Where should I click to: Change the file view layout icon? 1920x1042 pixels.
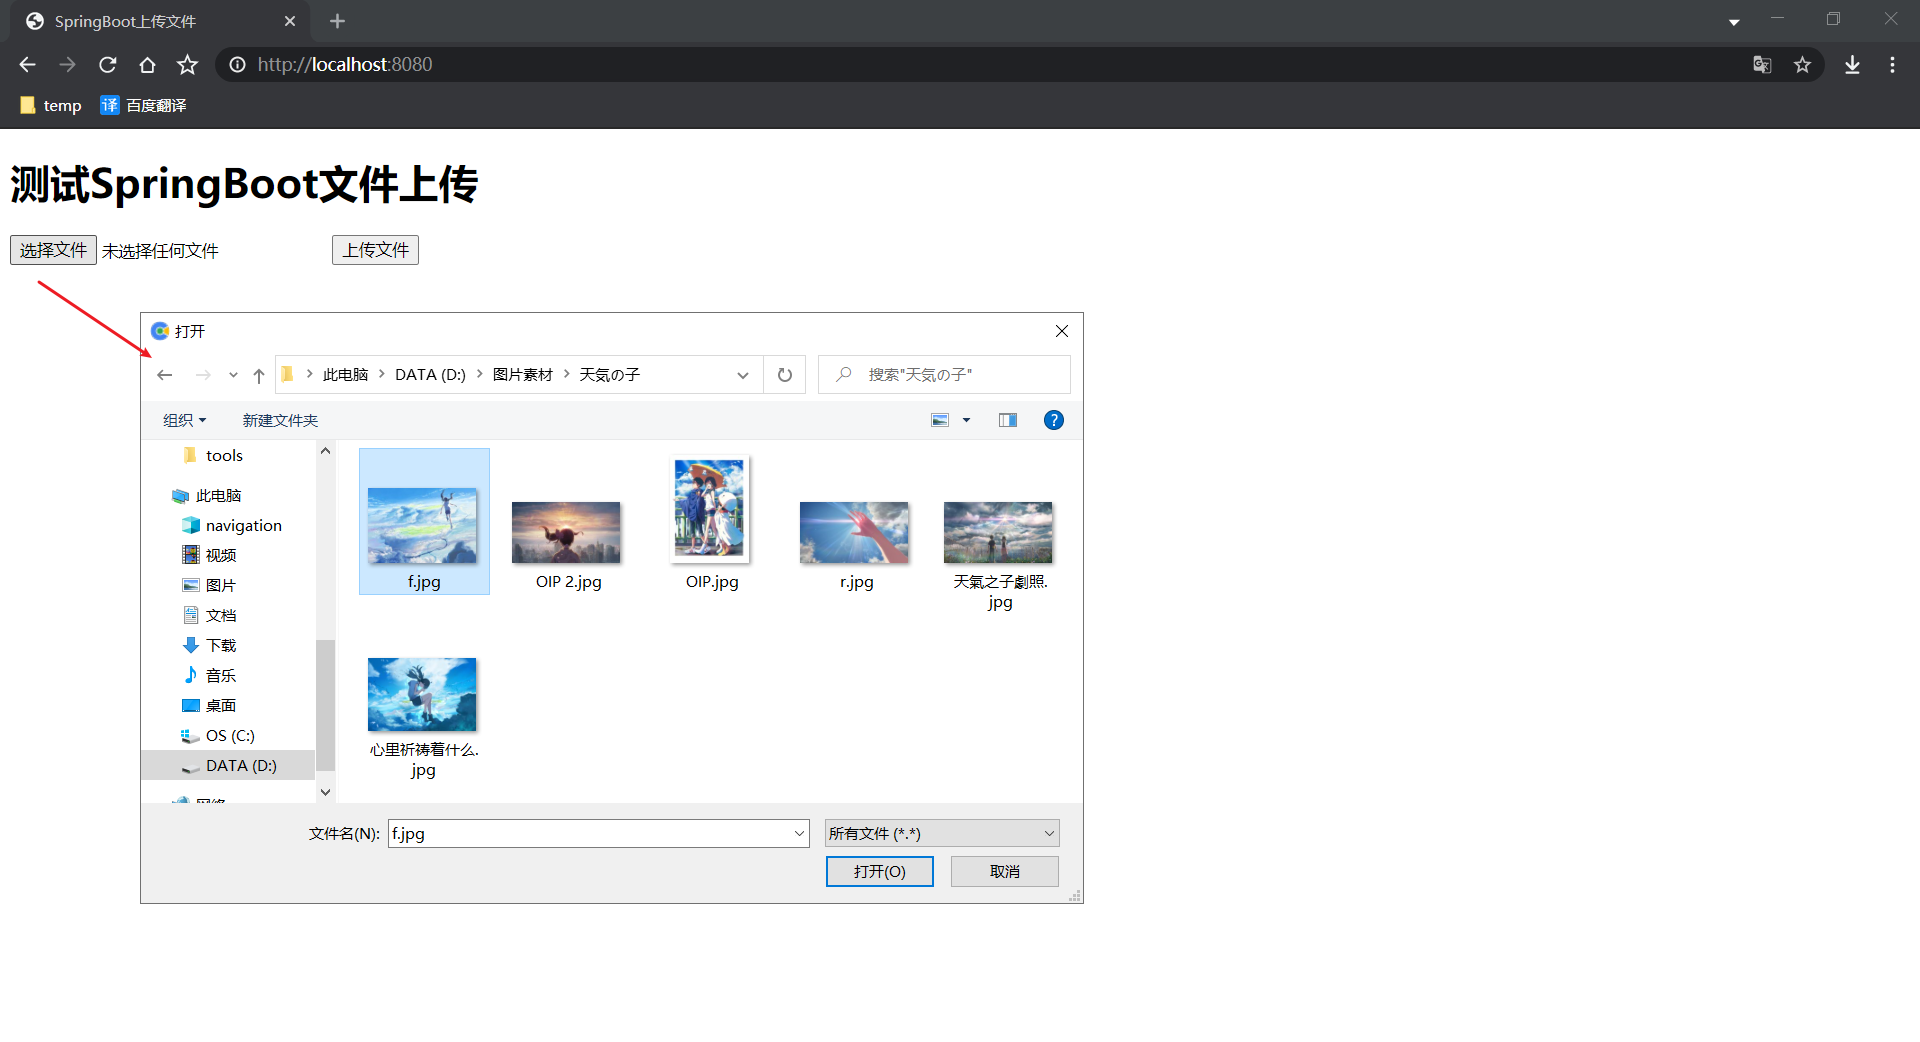940,421
